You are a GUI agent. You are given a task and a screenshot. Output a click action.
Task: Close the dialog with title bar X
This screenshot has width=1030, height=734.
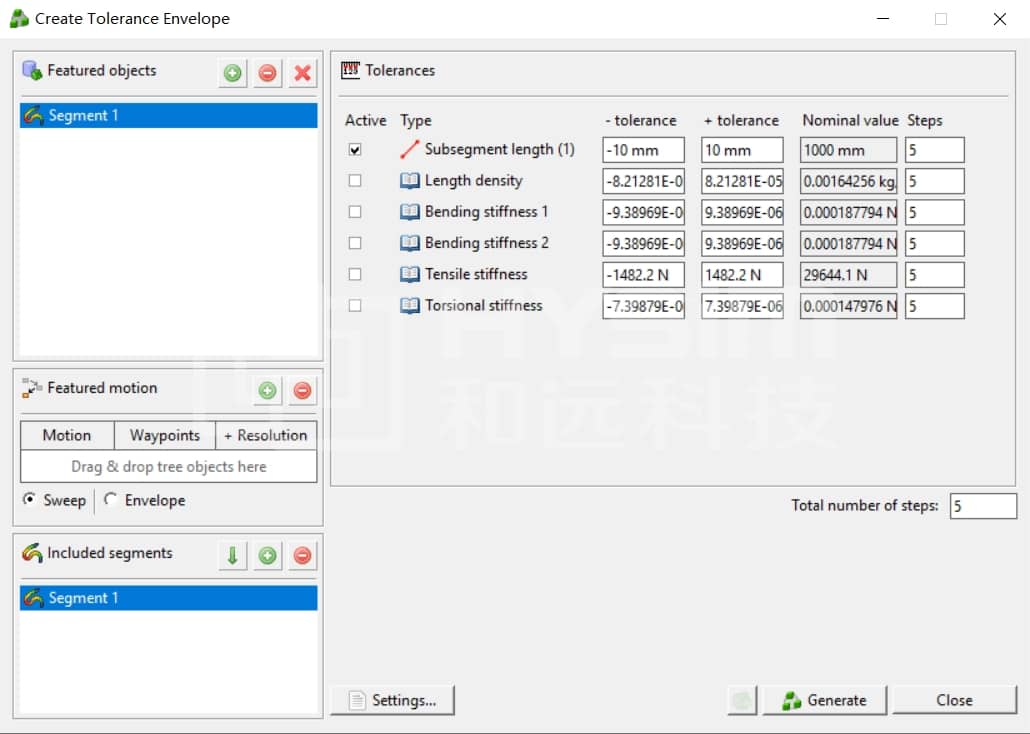pos(999,18)
